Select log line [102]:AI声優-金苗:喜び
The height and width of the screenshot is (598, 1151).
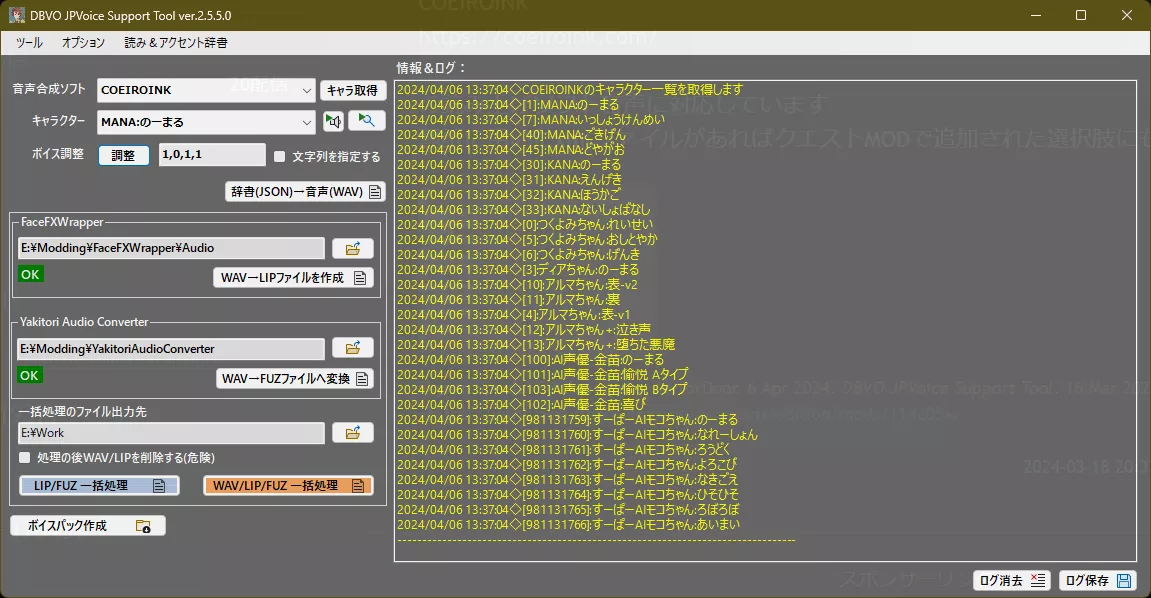click(x=522, y=404)
